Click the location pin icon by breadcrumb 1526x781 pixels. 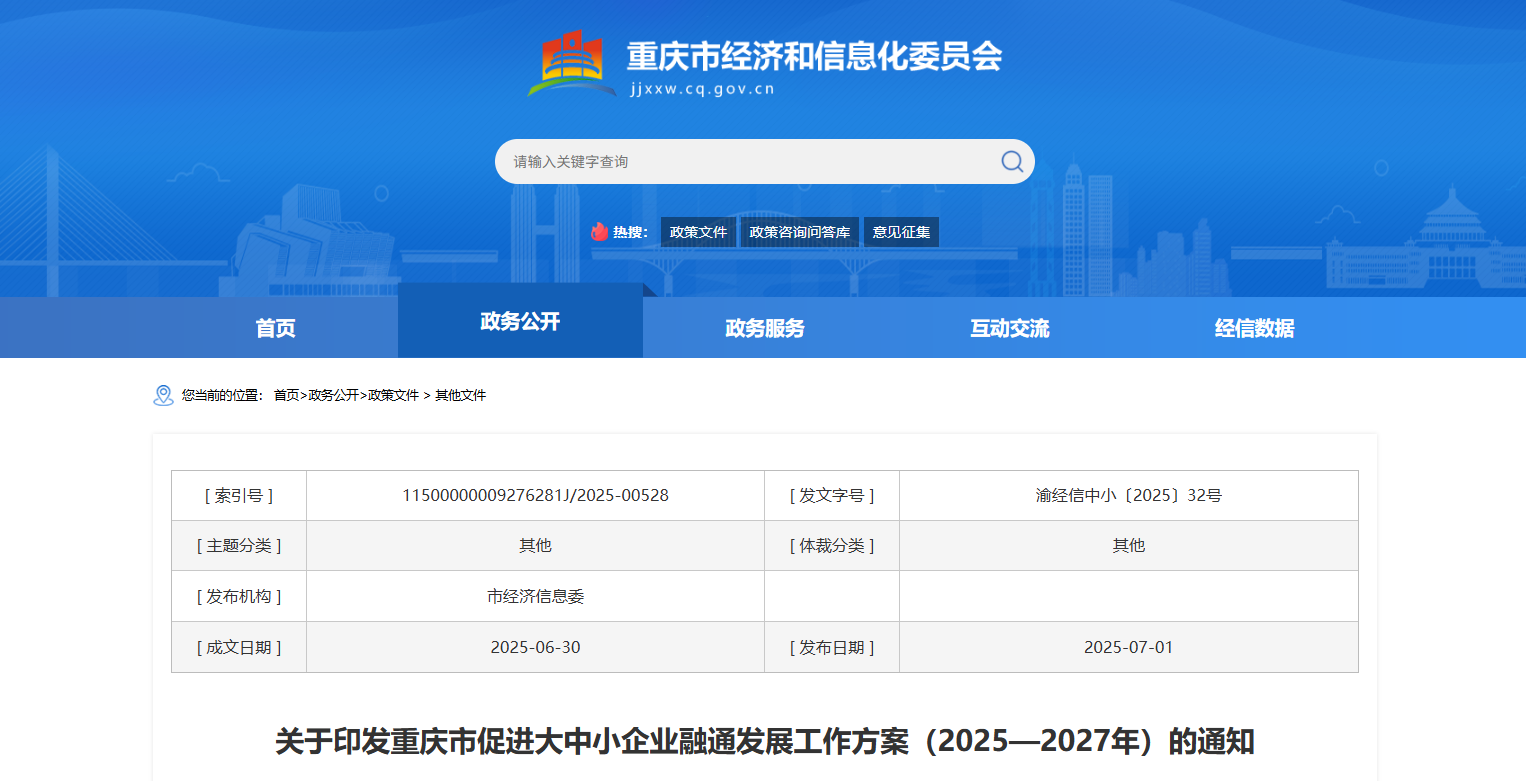[163, 395]
